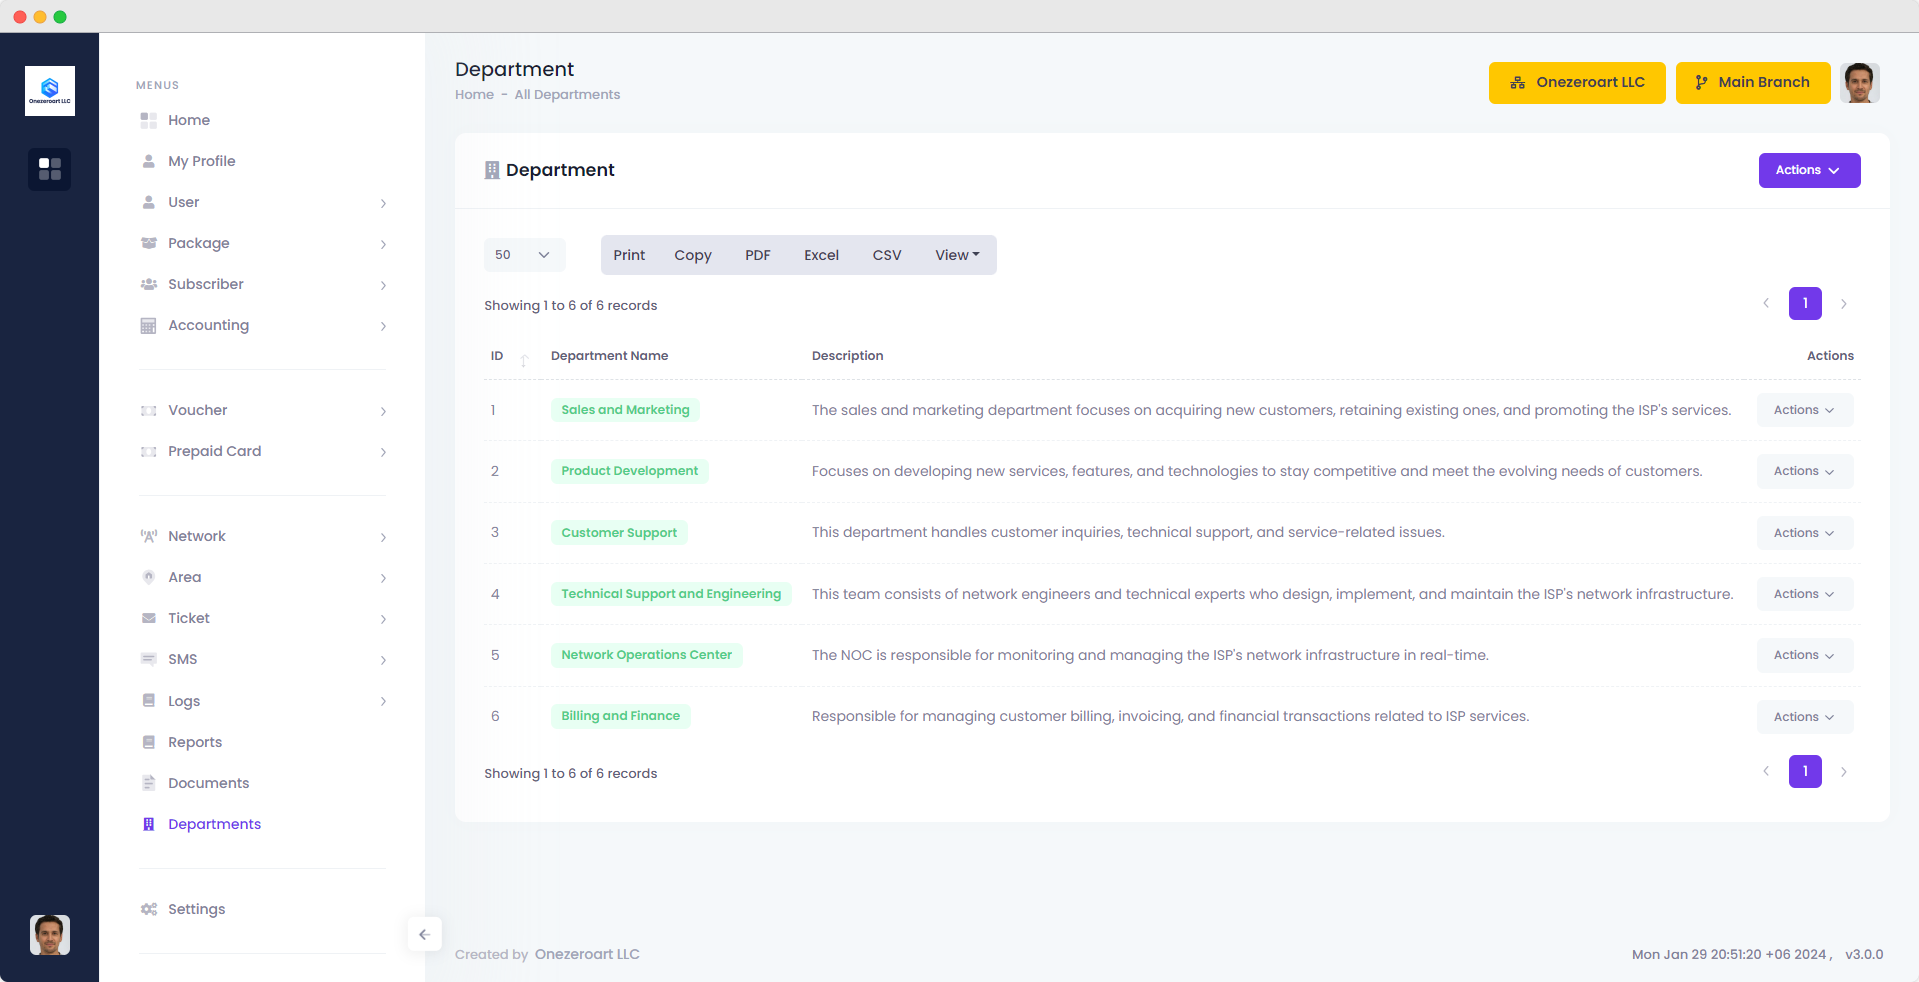Click the Ticket envelope icon
Screen dimensions: 1919x982
tap(149, 618)
